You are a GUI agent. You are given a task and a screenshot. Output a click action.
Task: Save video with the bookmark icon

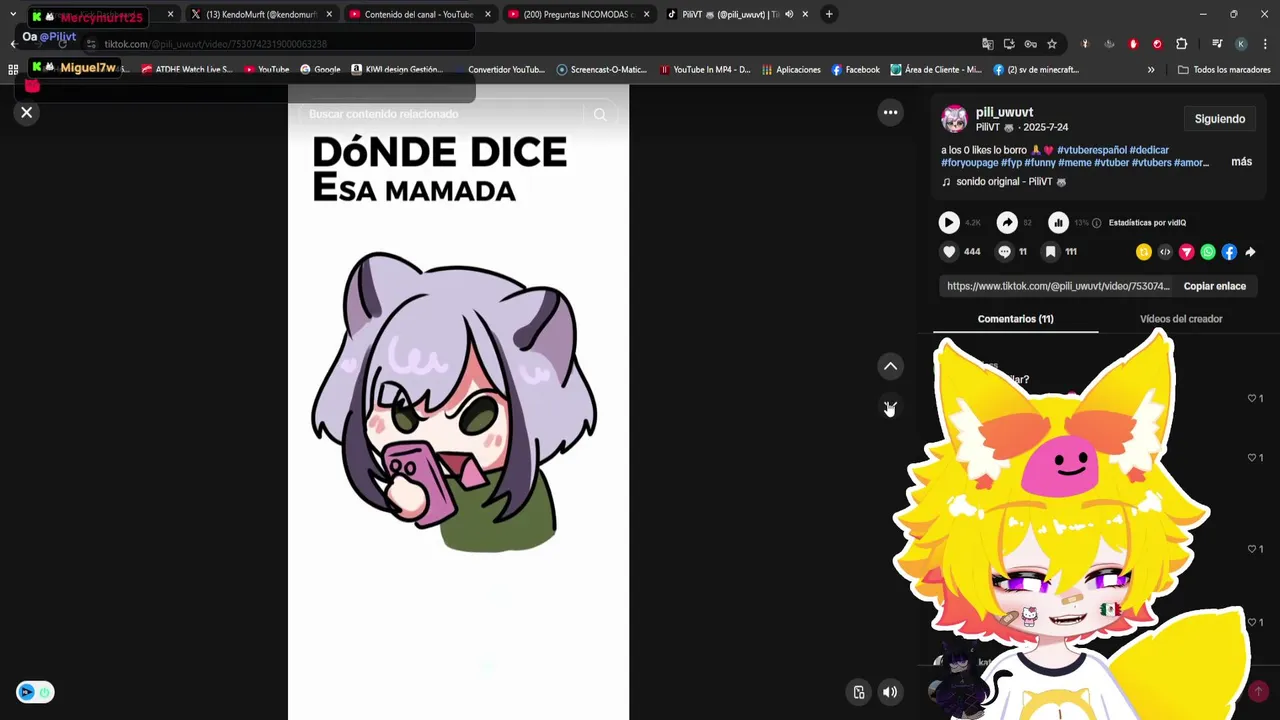(x=1051, y=252)
